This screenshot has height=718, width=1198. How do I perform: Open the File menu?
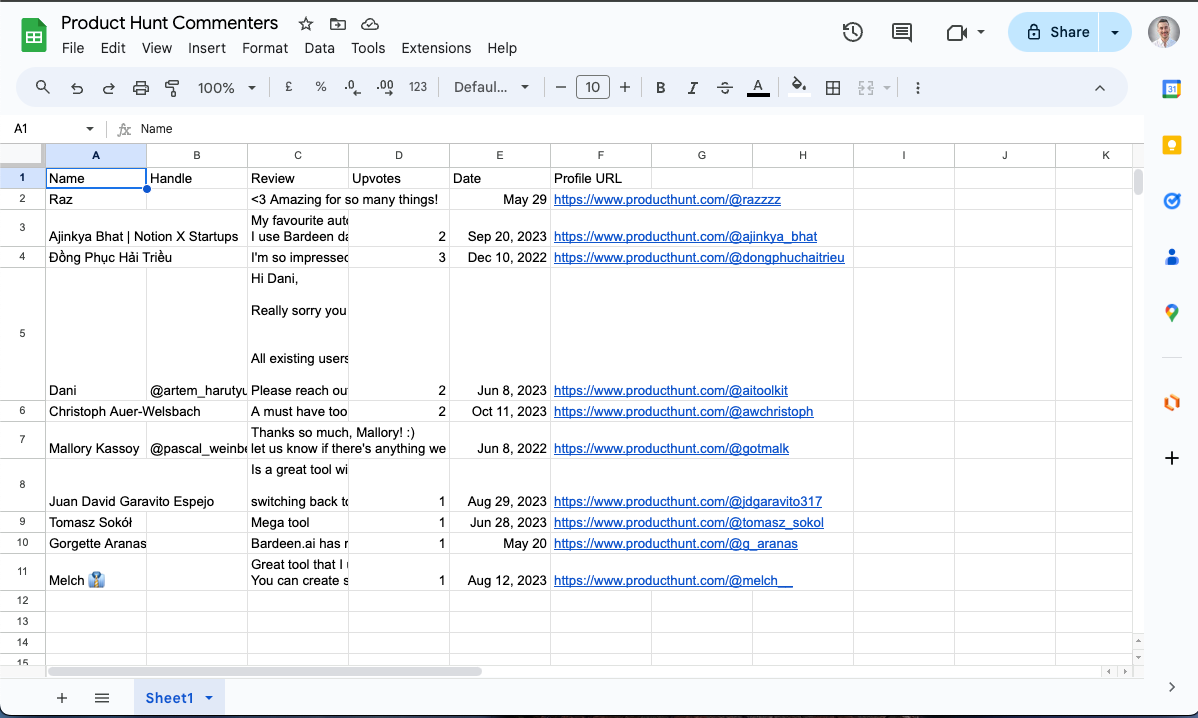point(73,48)
